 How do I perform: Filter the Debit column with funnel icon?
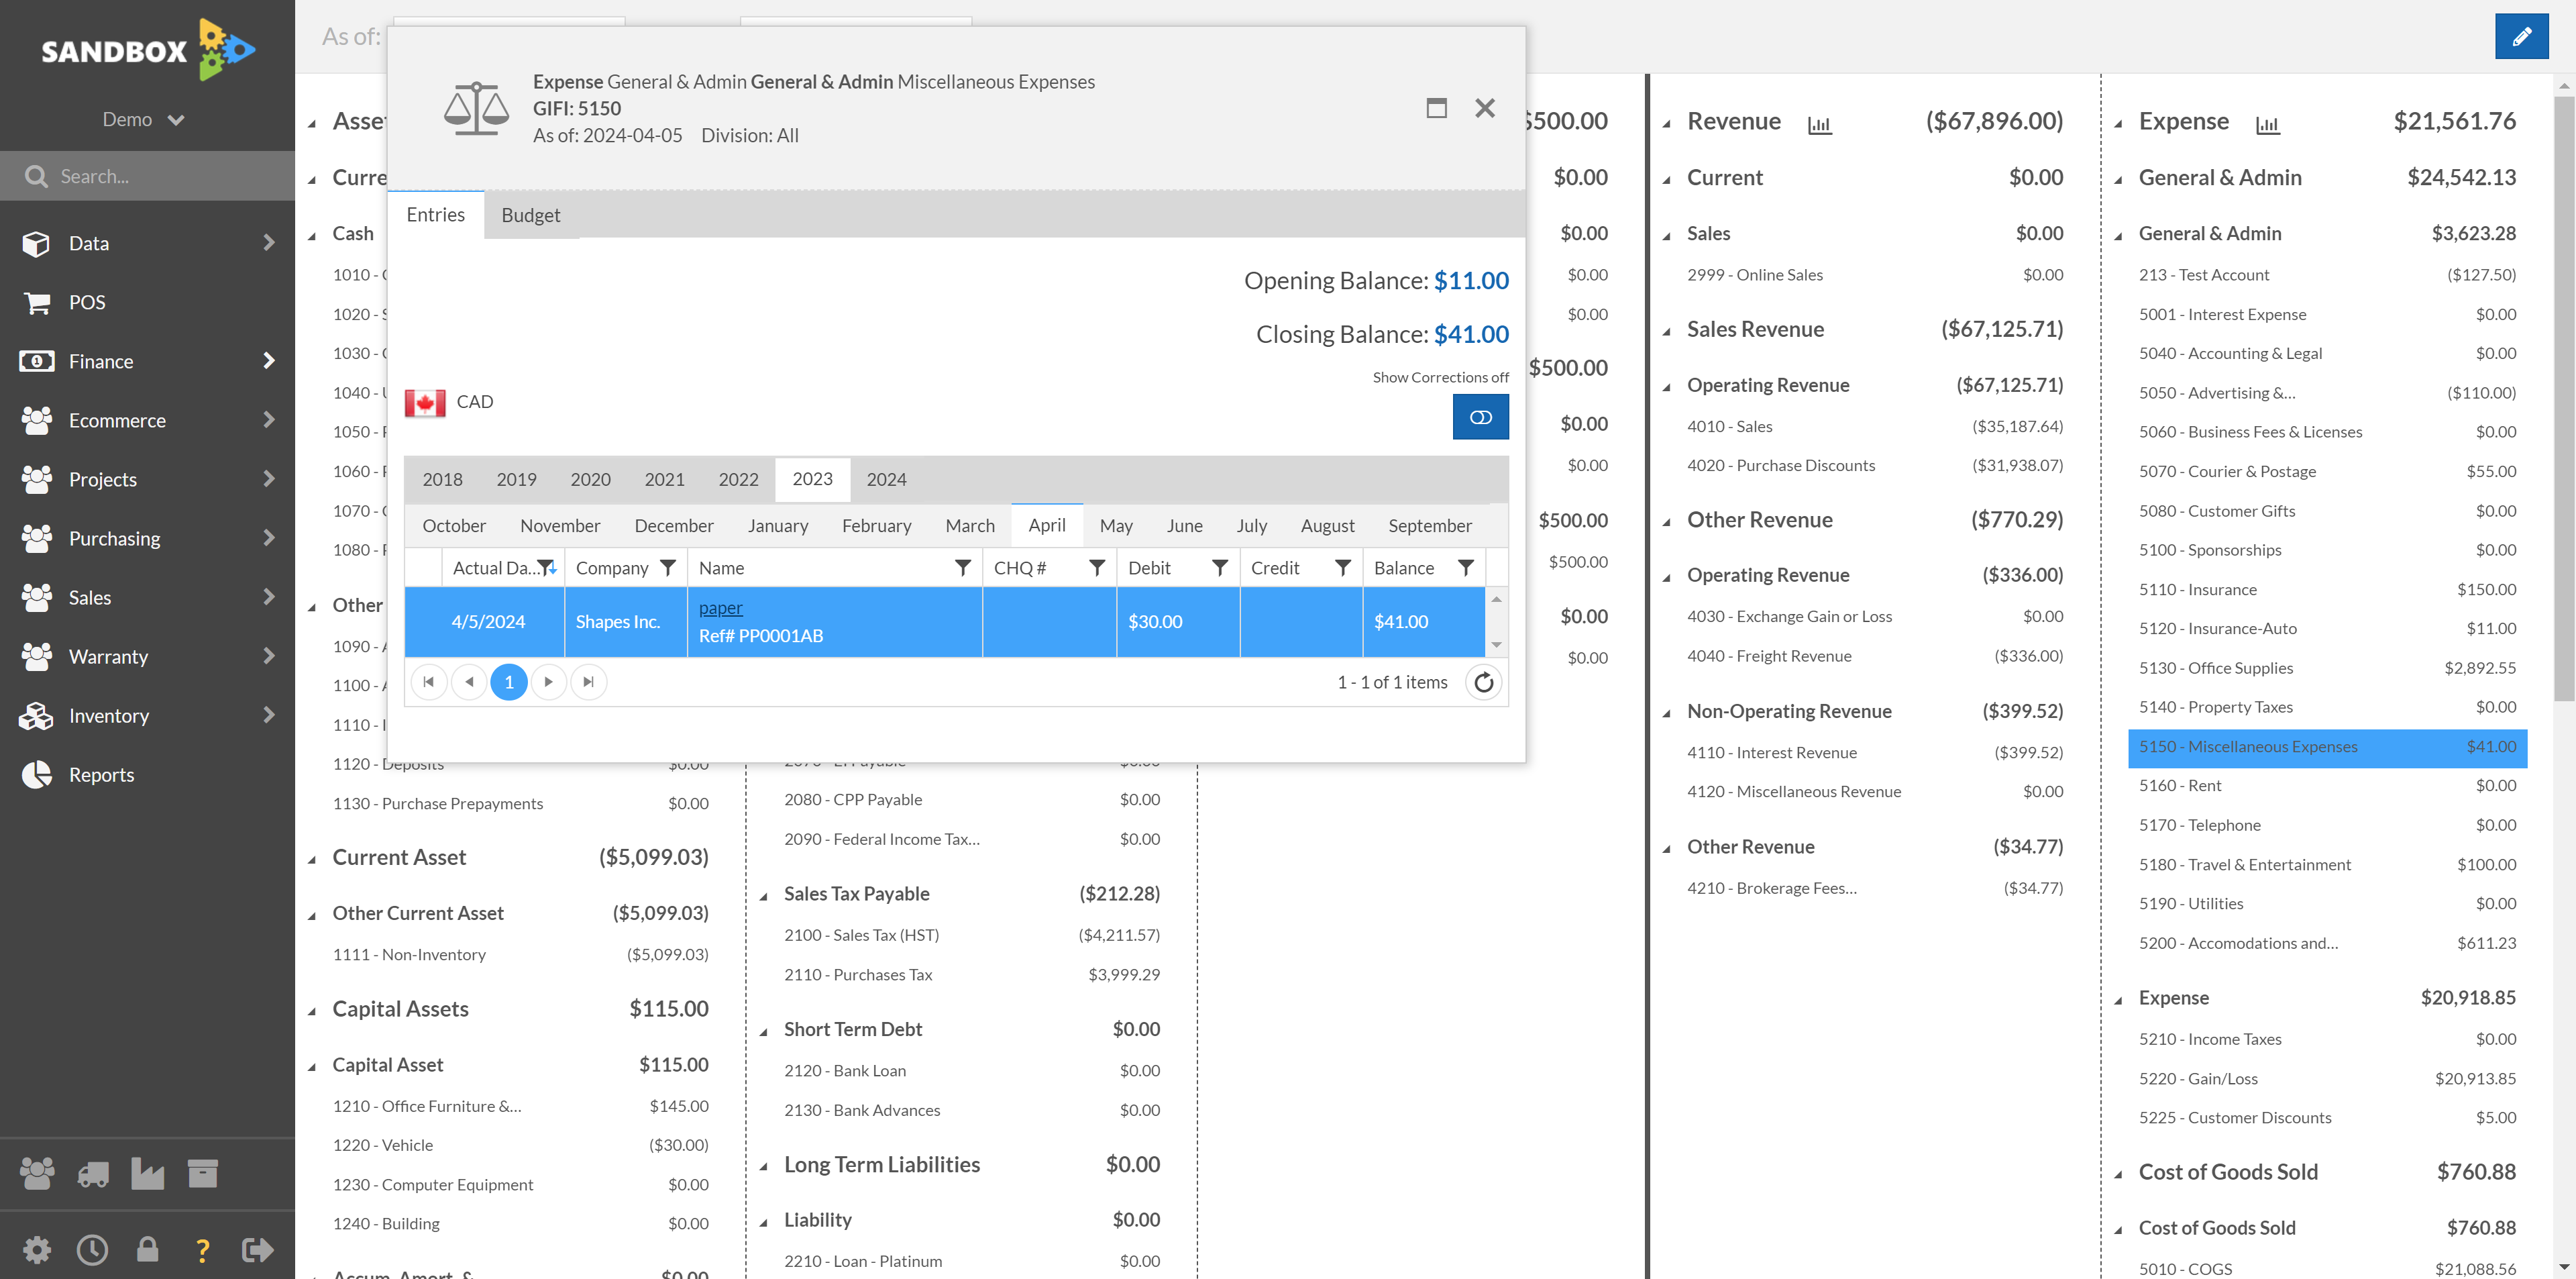click(1219, 567)
